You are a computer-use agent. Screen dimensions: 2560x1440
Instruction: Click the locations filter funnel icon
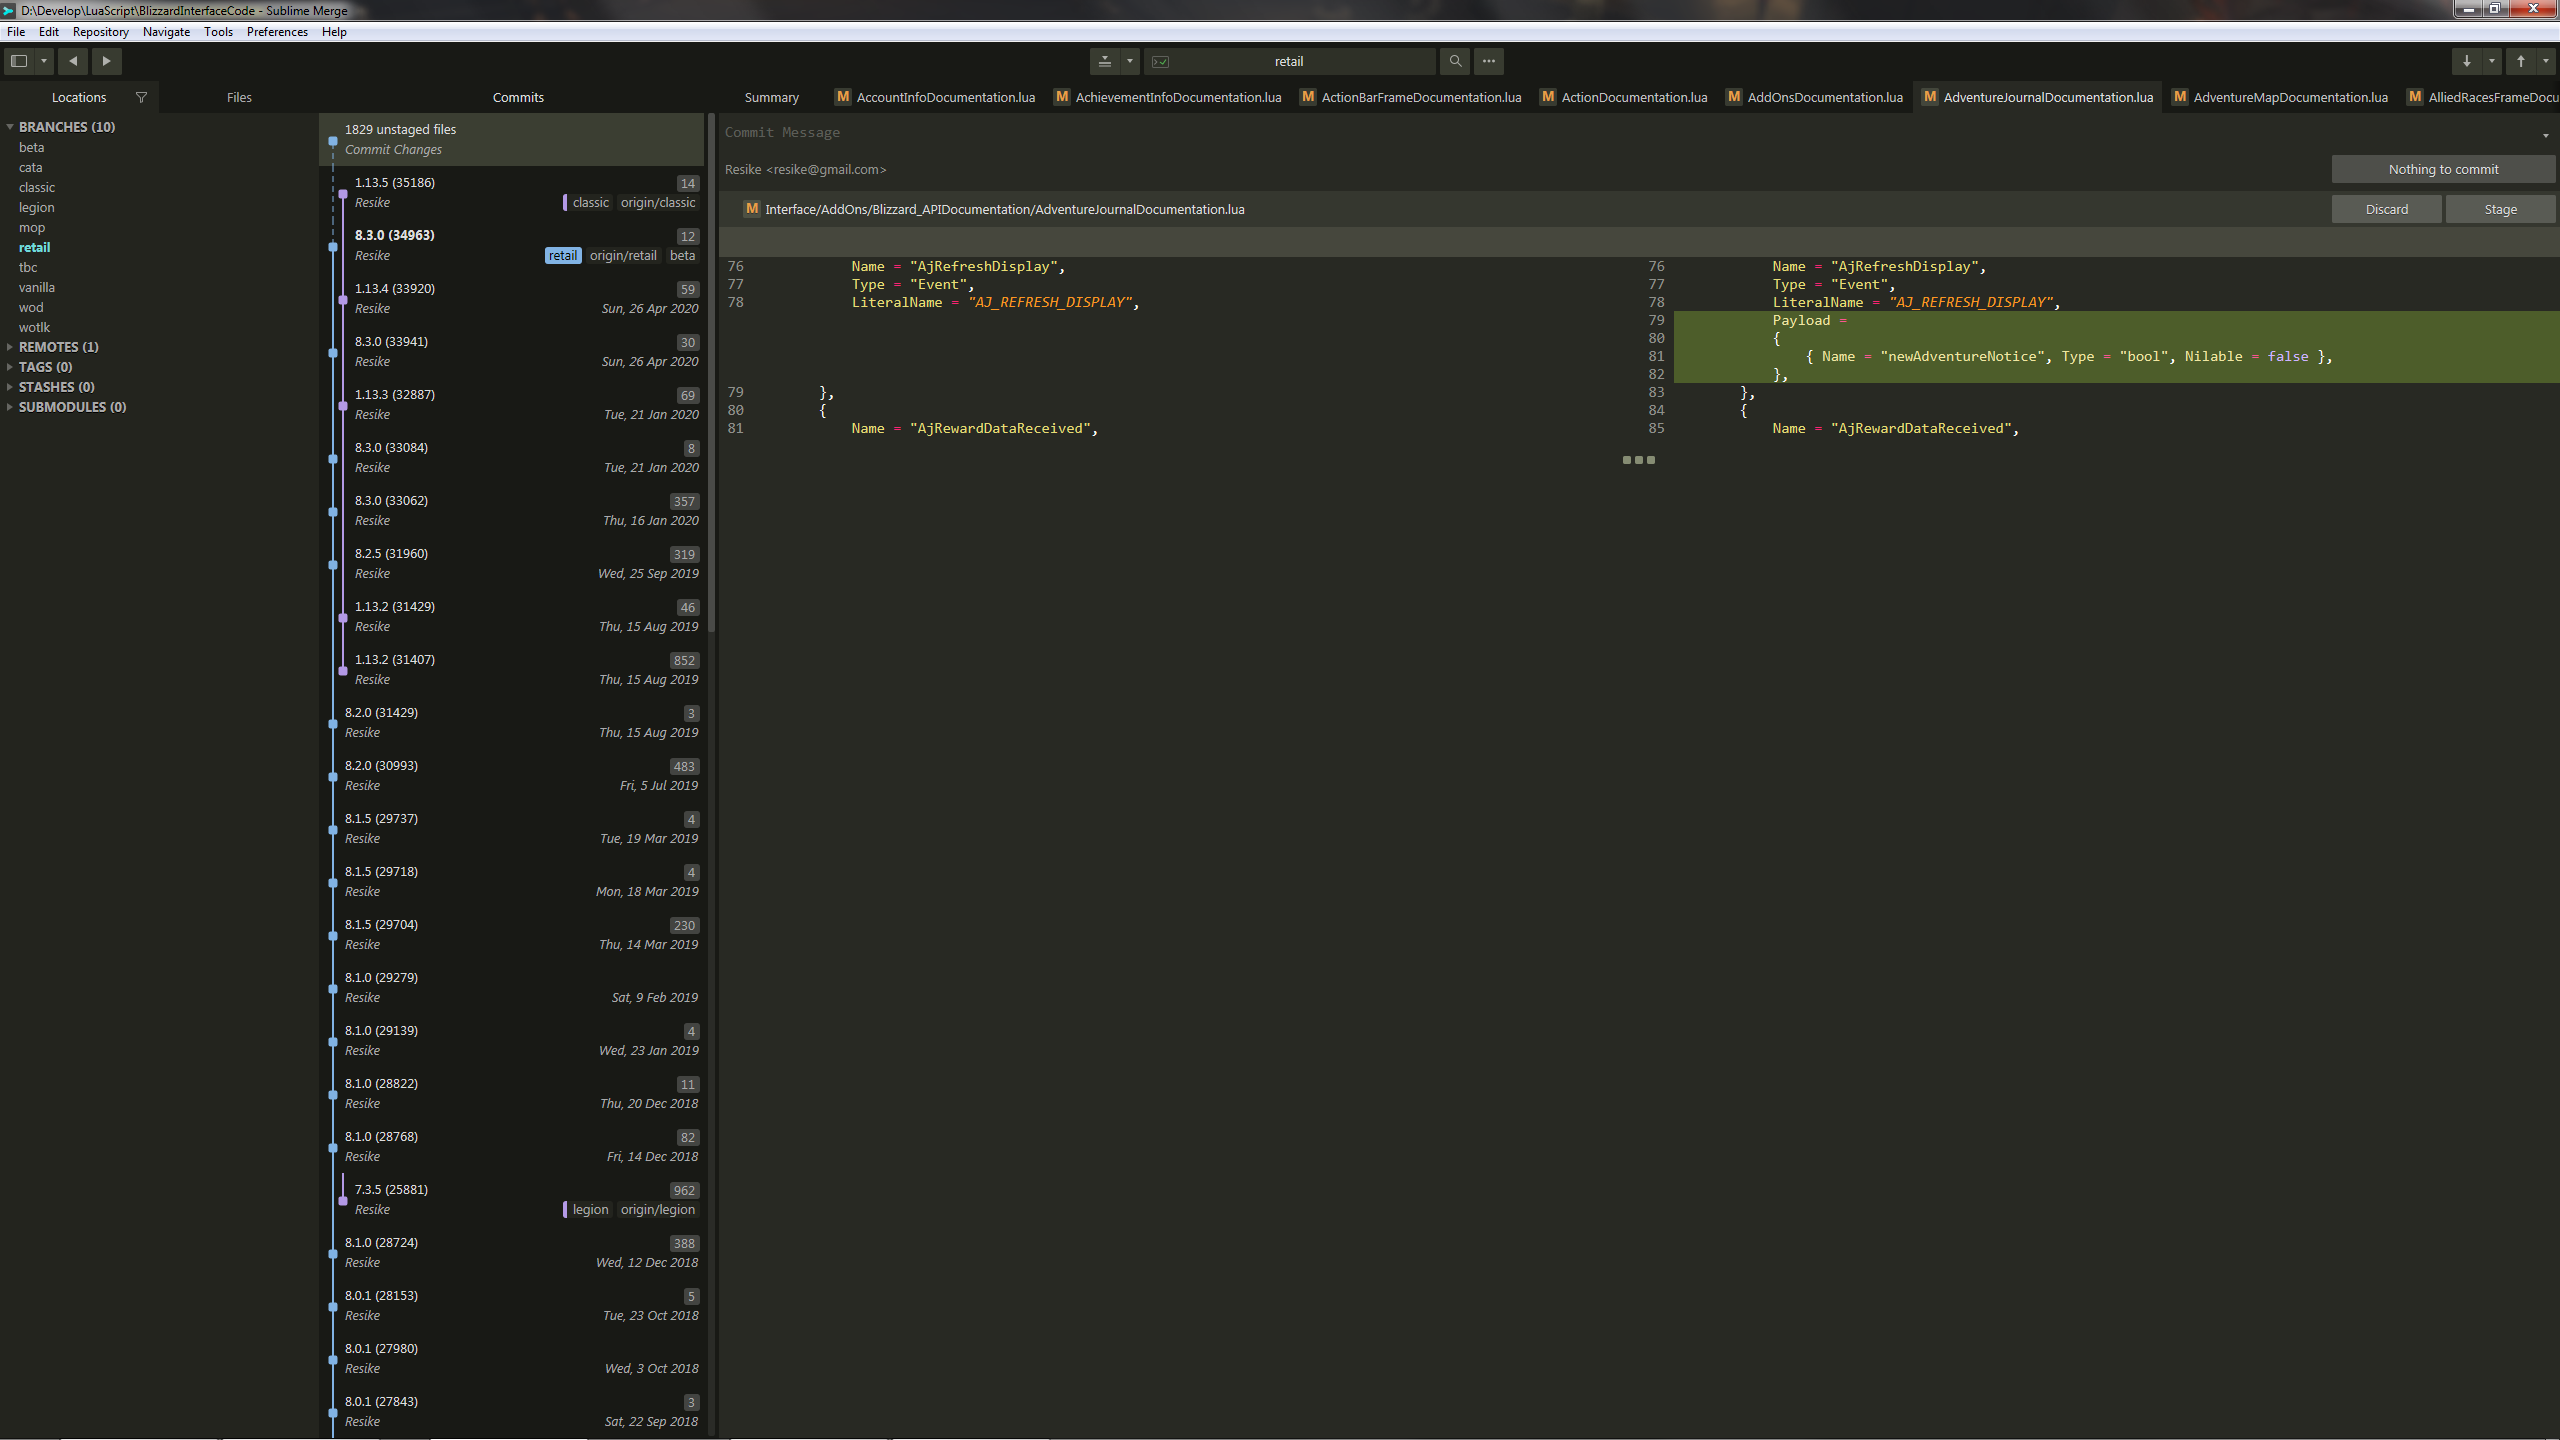pos(141,97)
